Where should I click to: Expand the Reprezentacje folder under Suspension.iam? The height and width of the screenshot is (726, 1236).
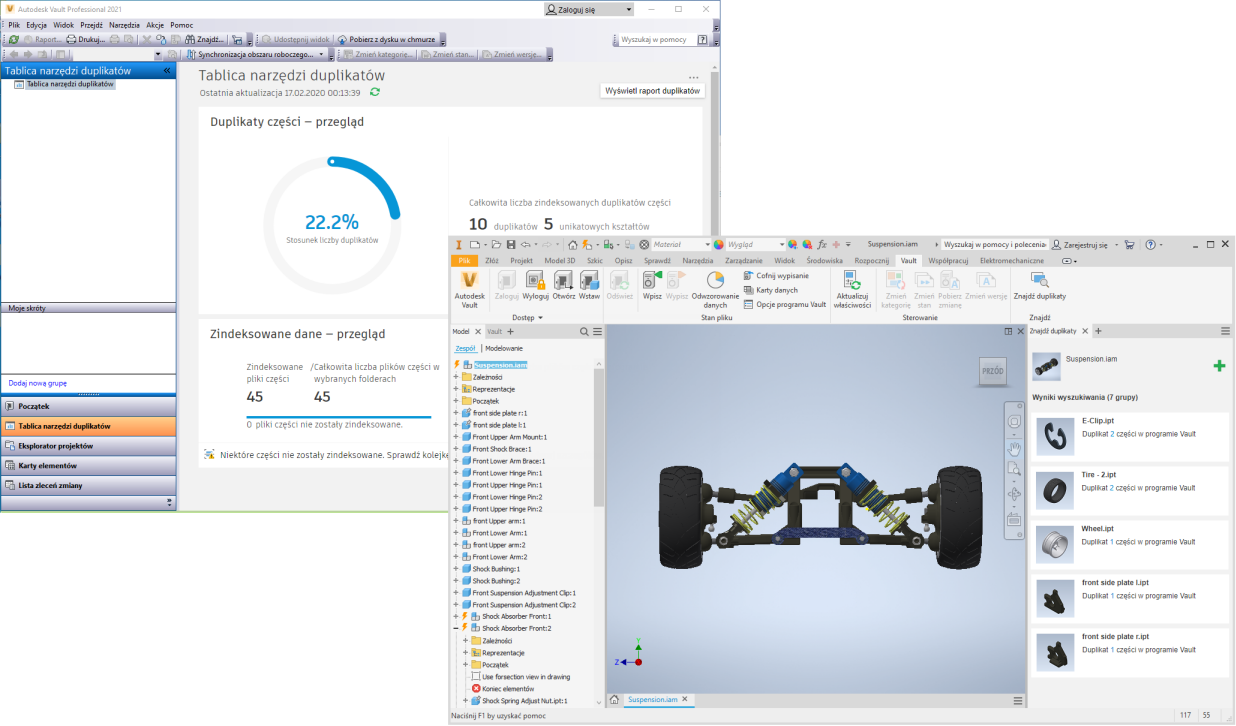(456, 389)
